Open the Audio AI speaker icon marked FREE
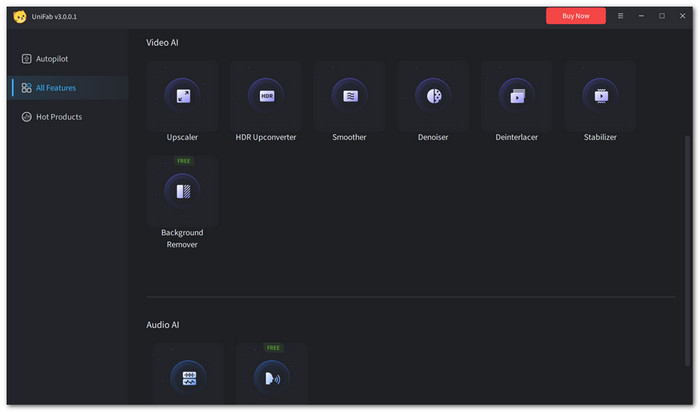700x412 pixels. 272,379
